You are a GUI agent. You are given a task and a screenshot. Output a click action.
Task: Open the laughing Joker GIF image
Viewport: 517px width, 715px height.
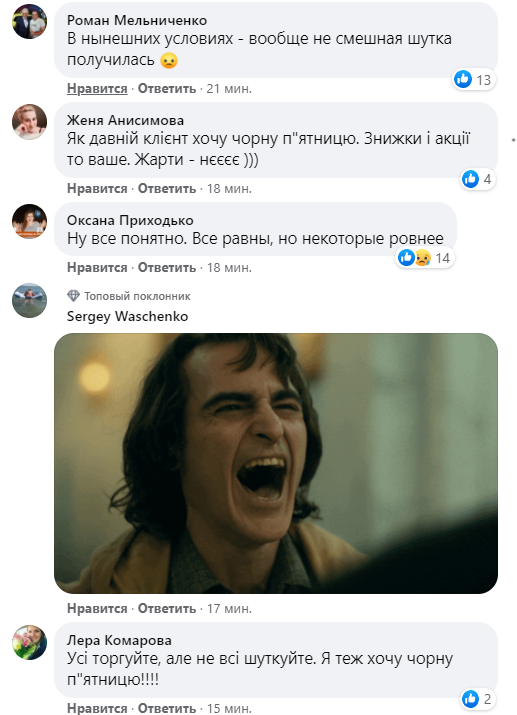276,463
